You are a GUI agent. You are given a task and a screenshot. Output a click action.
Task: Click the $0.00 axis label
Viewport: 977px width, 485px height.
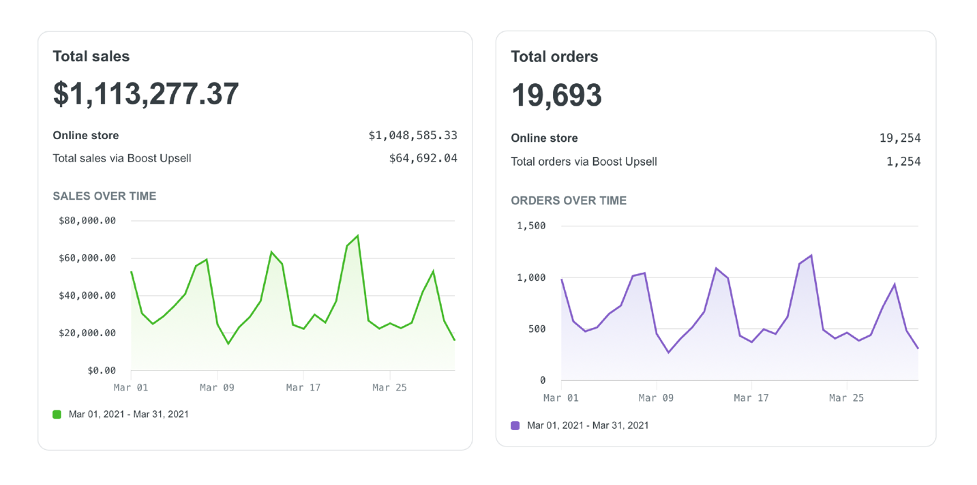click(100, 370)
